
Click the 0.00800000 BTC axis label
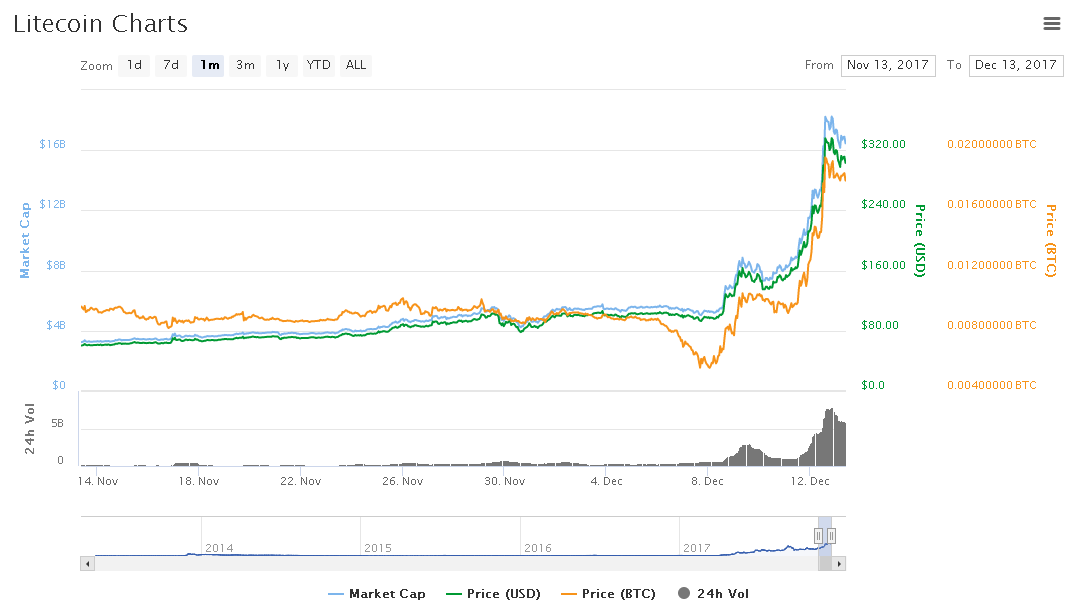pos(992,325)
